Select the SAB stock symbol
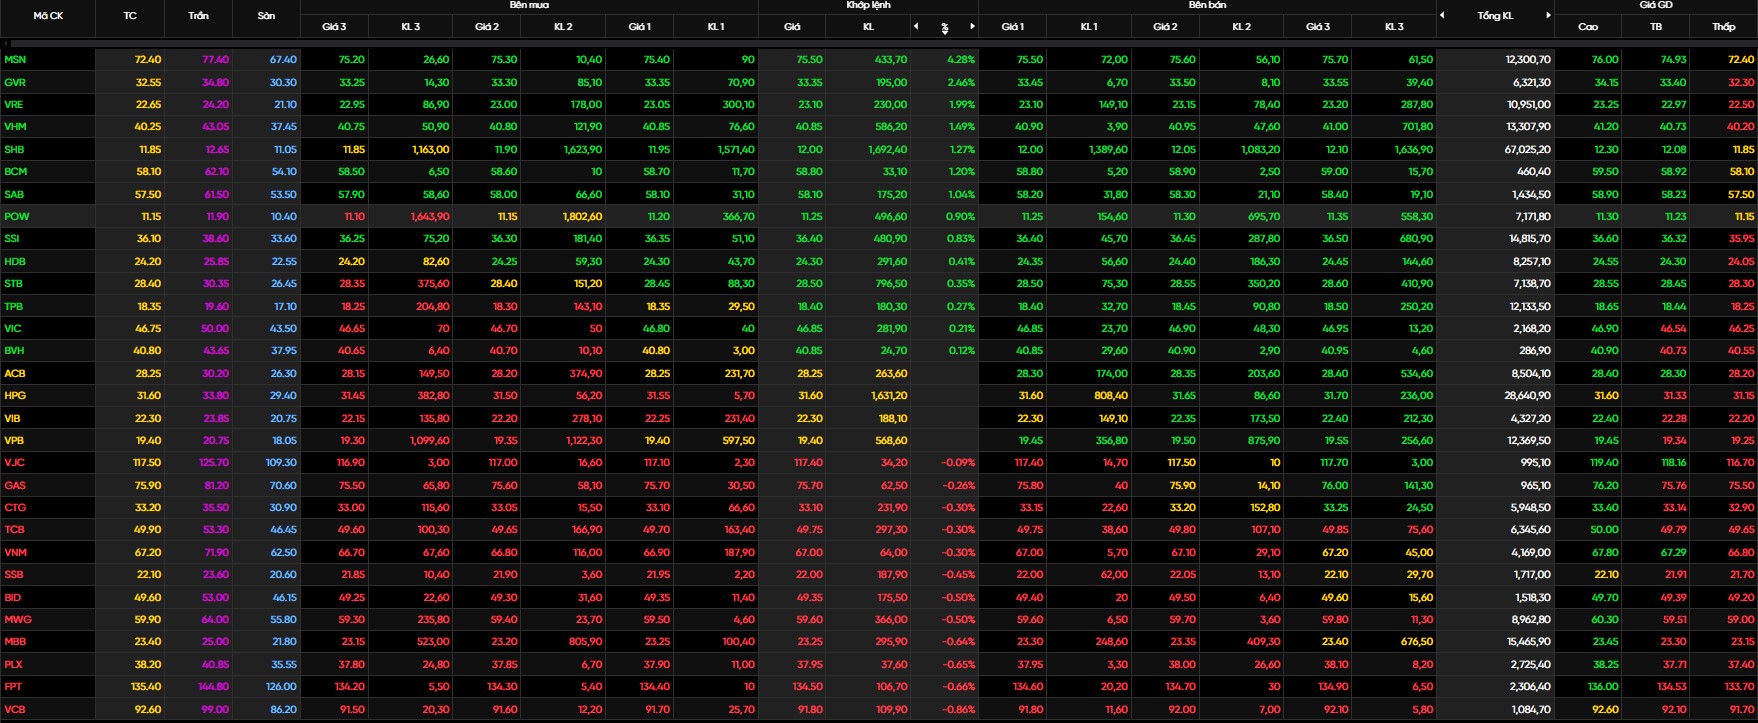The width and height of the screenshot is (1758, 723). [14, 194]
